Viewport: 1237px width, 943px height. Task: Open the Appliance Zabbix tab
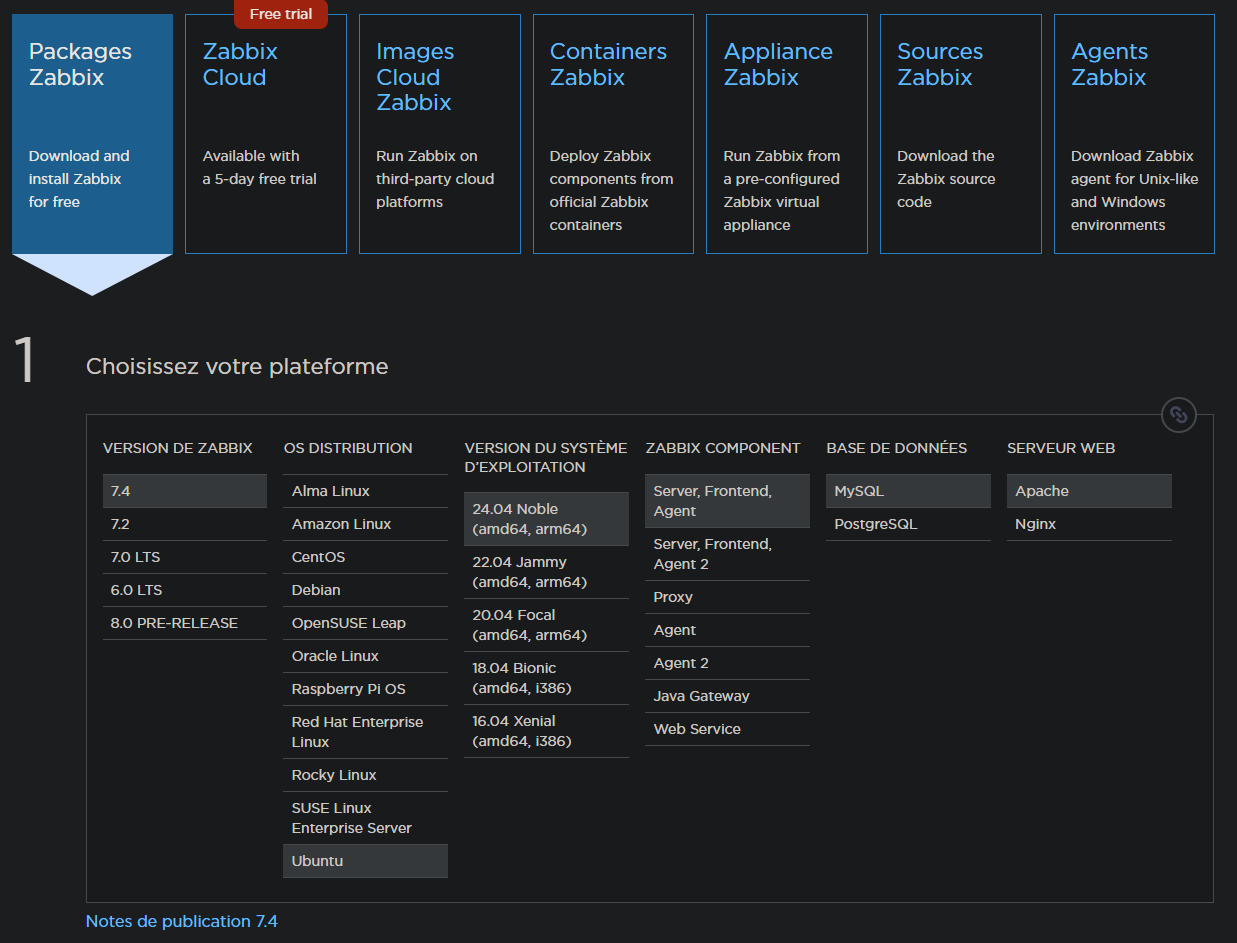(x=786, y=134)
